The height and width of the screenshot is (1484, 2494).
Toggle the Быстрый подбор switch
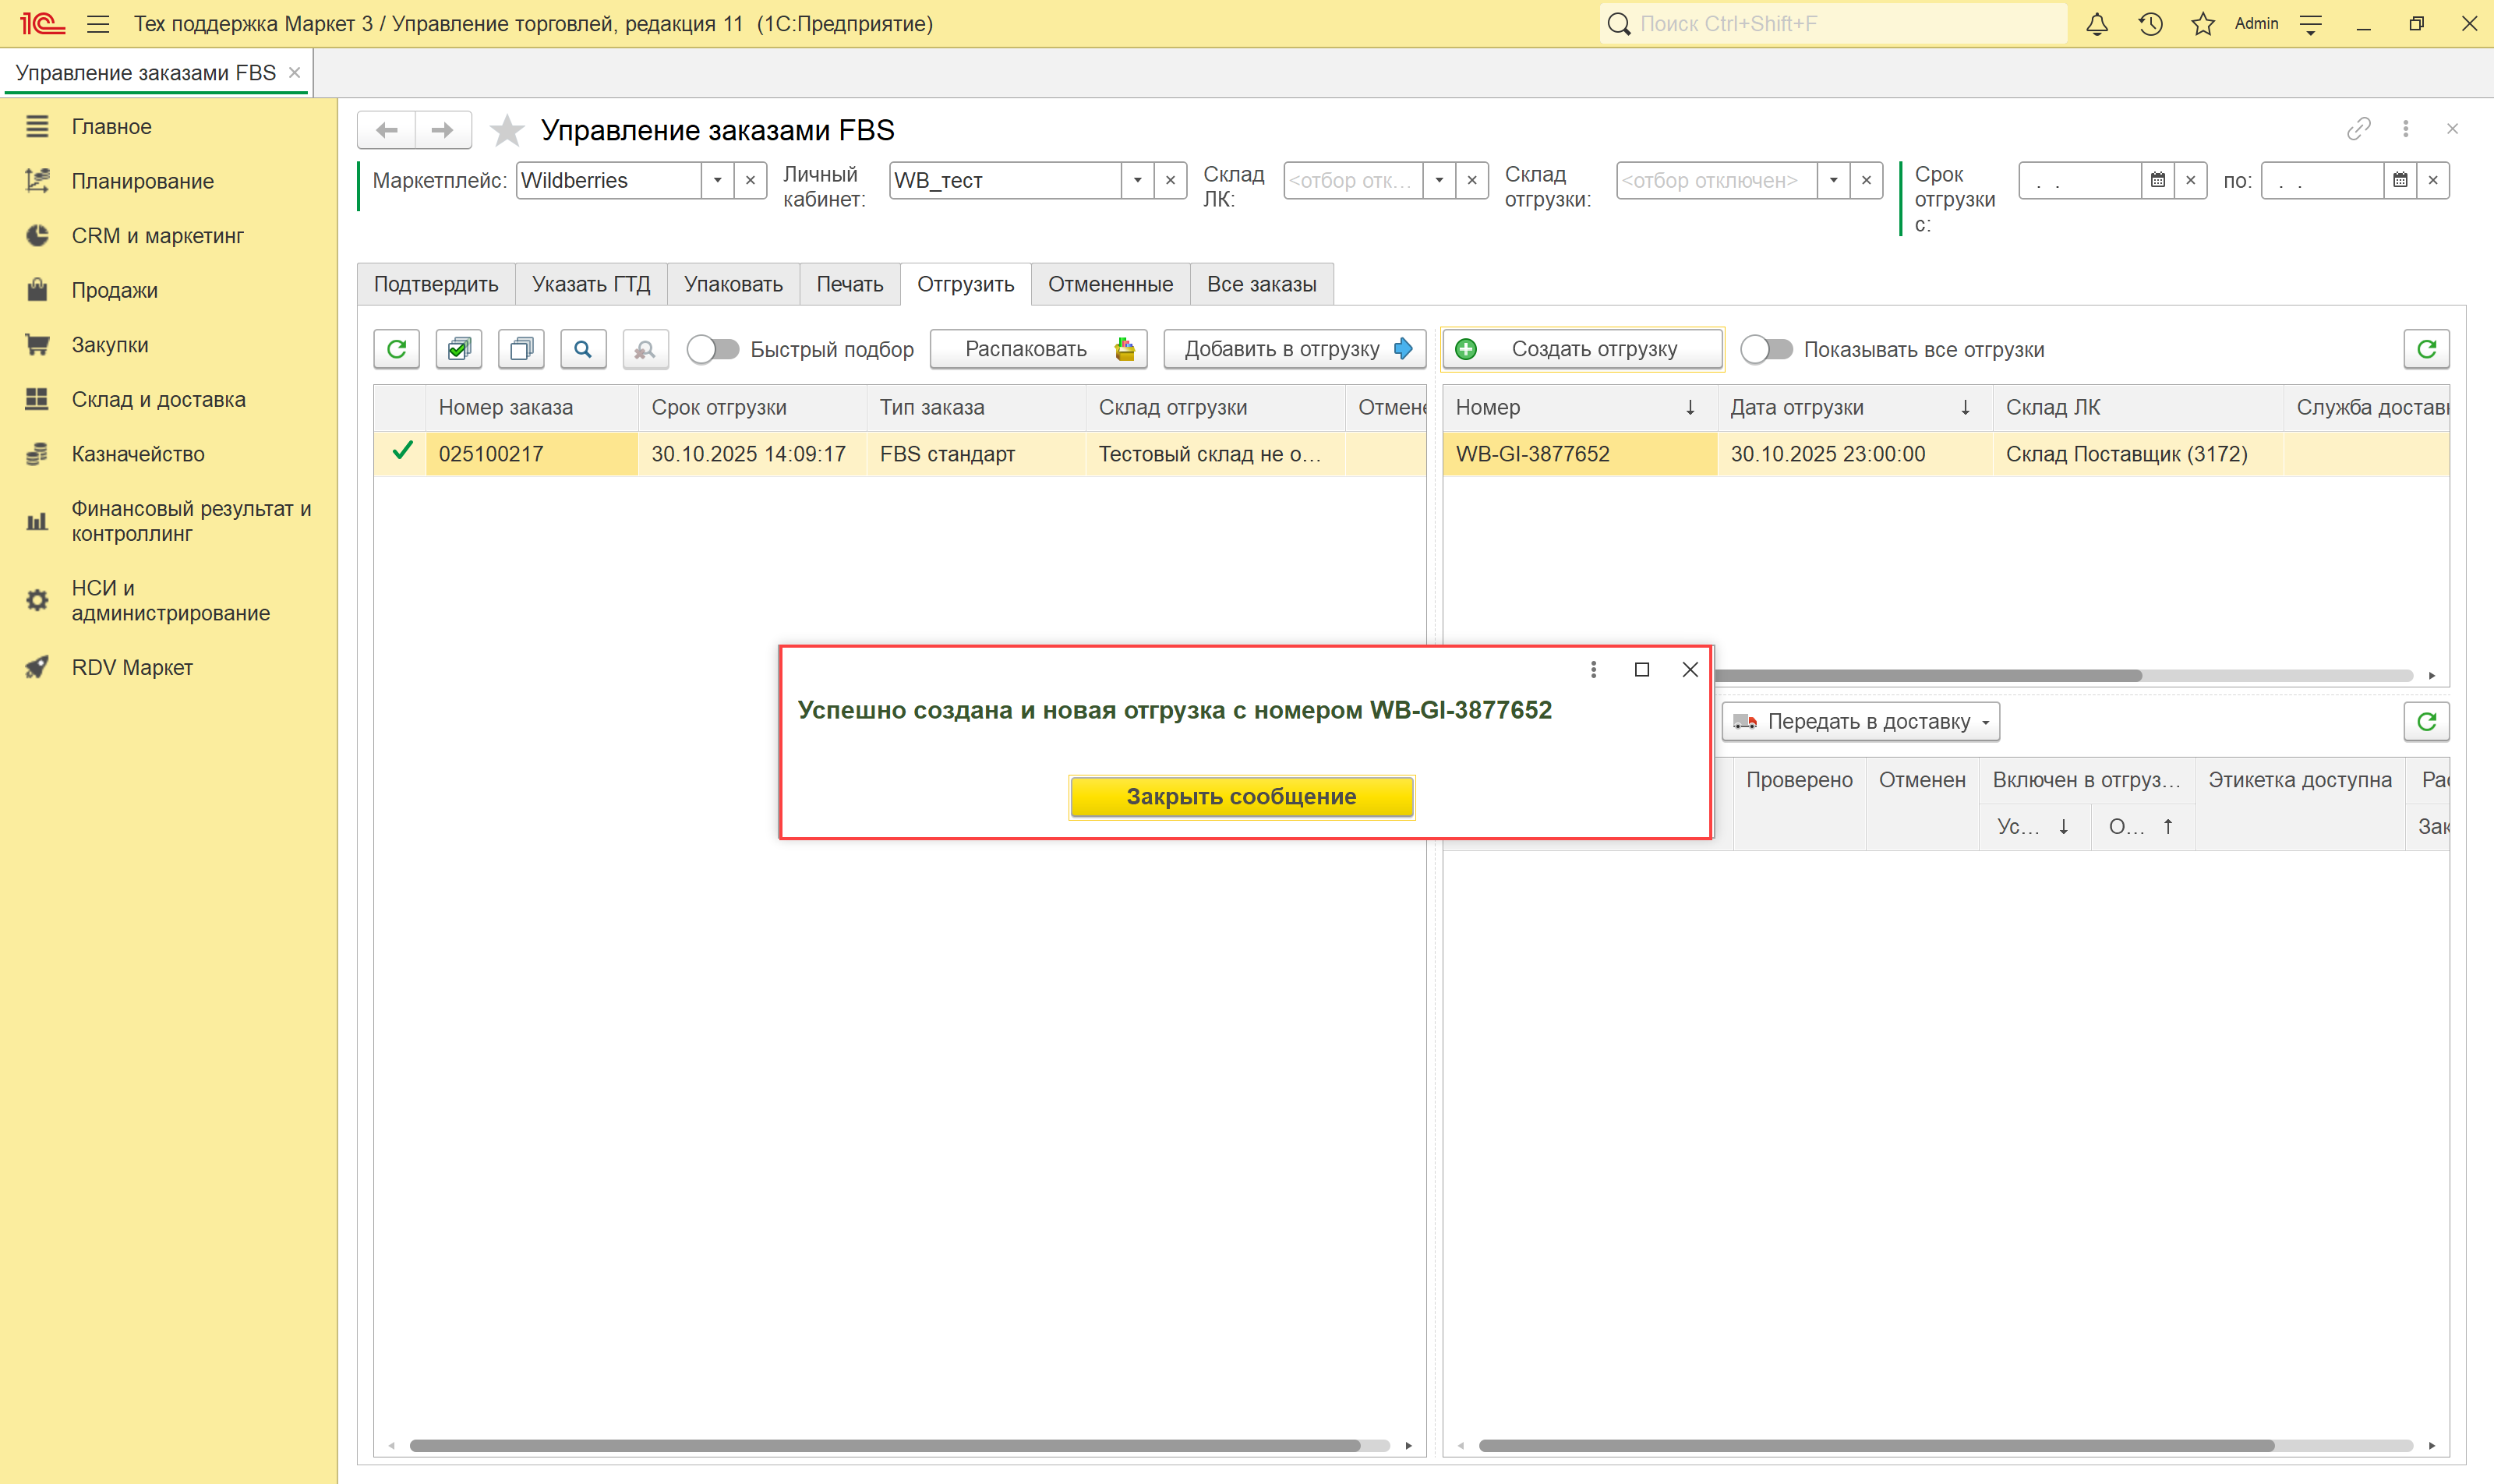(713, 349)
